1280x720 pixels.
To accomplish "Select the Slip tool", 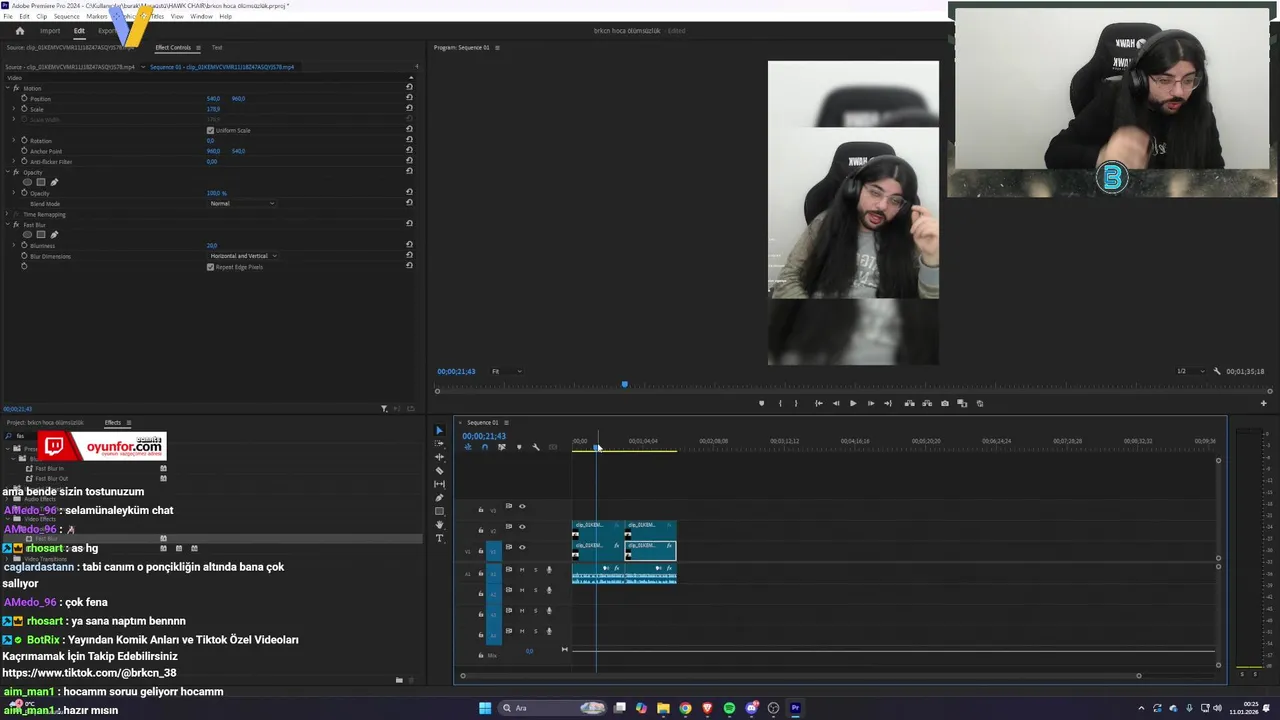I will 439,484.
